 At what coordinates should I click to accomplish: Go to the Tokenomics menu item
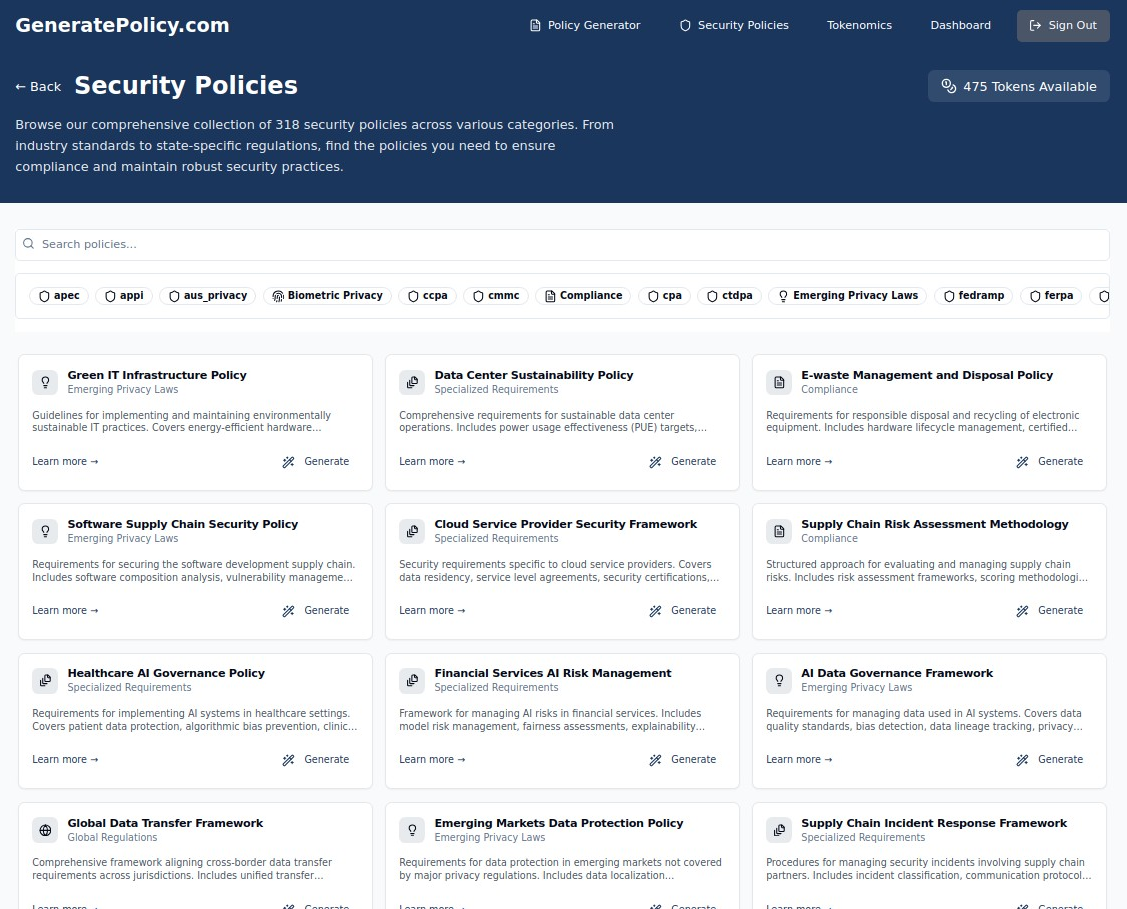tap(859, 26)
